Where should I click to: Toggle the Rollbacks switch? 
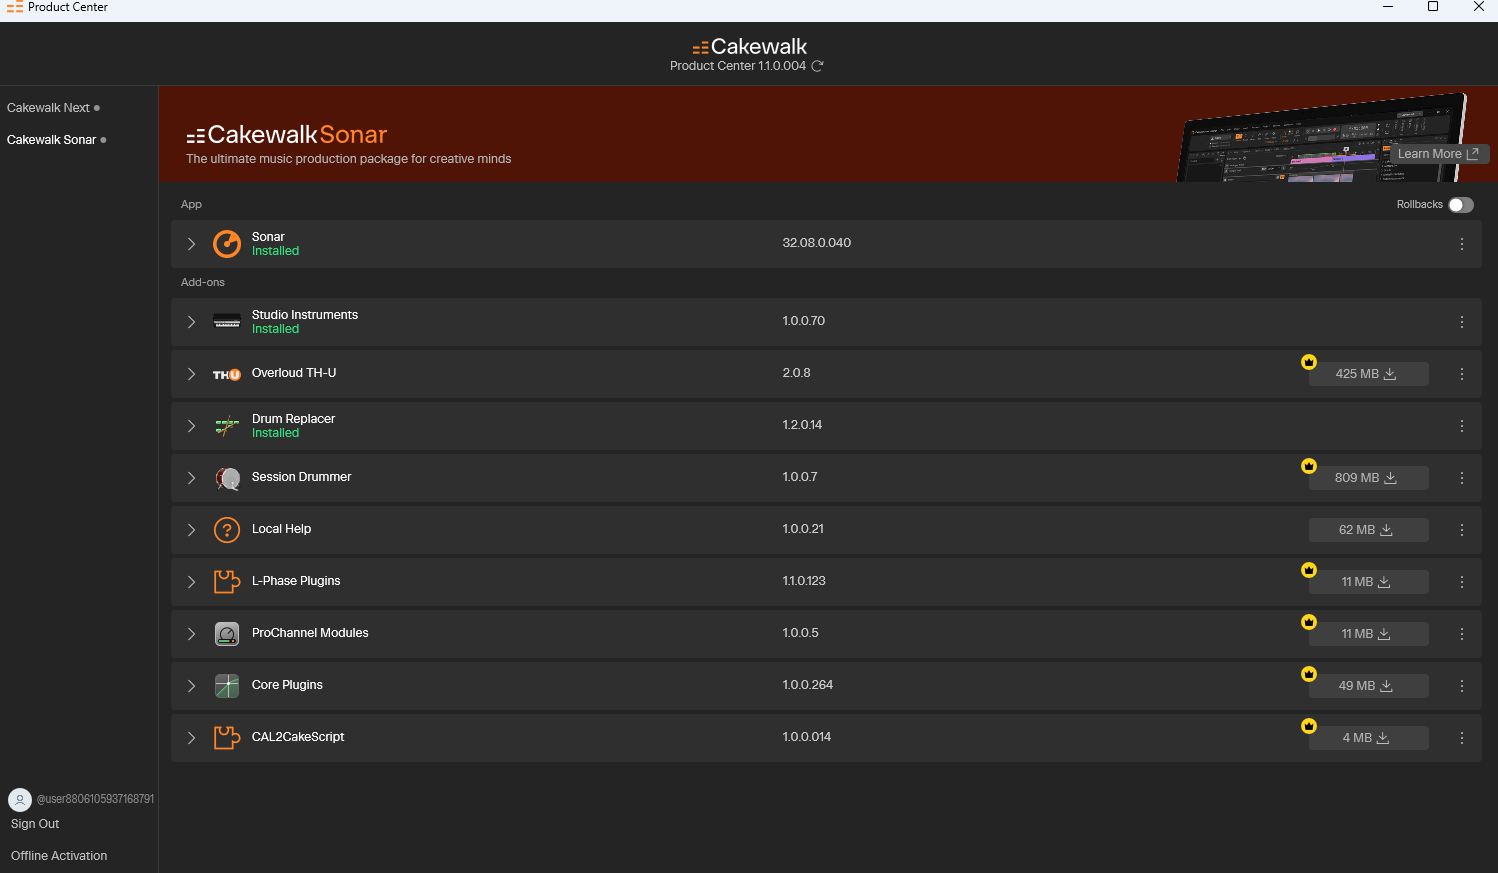pos(1461,205)
